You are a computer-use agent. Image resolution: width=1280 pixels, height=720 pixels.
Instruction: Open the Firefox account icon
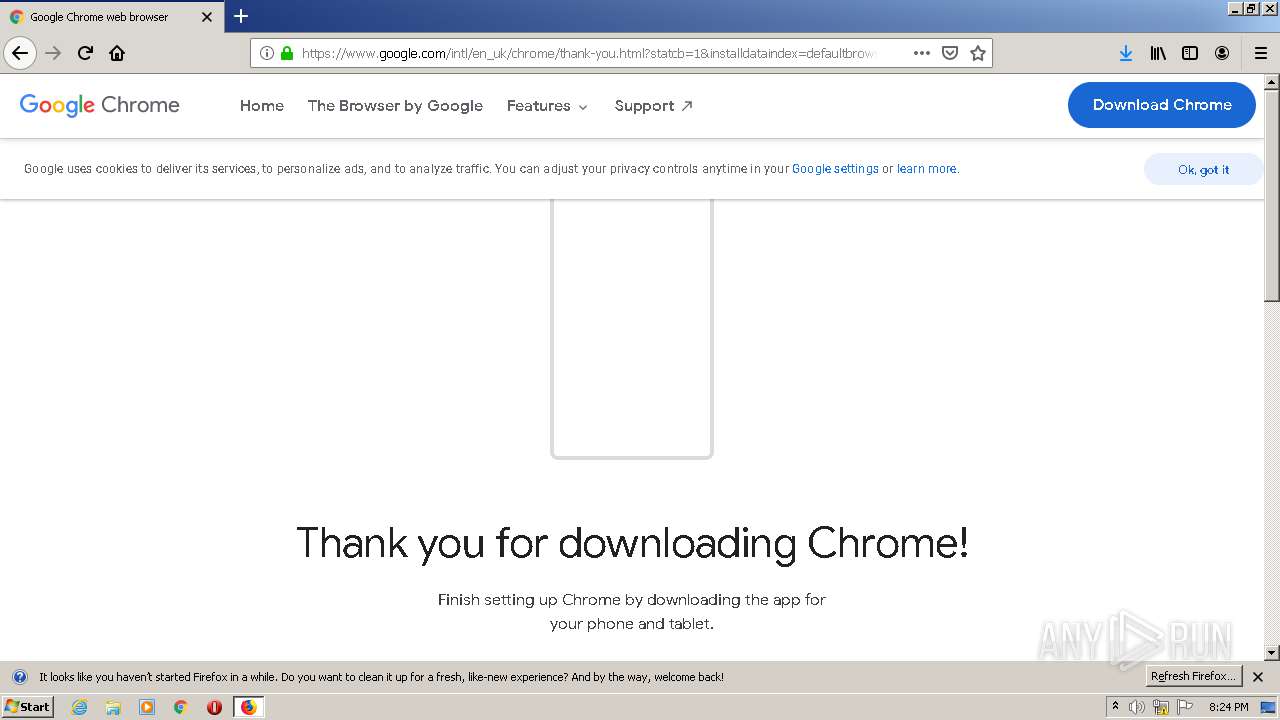1222,53
